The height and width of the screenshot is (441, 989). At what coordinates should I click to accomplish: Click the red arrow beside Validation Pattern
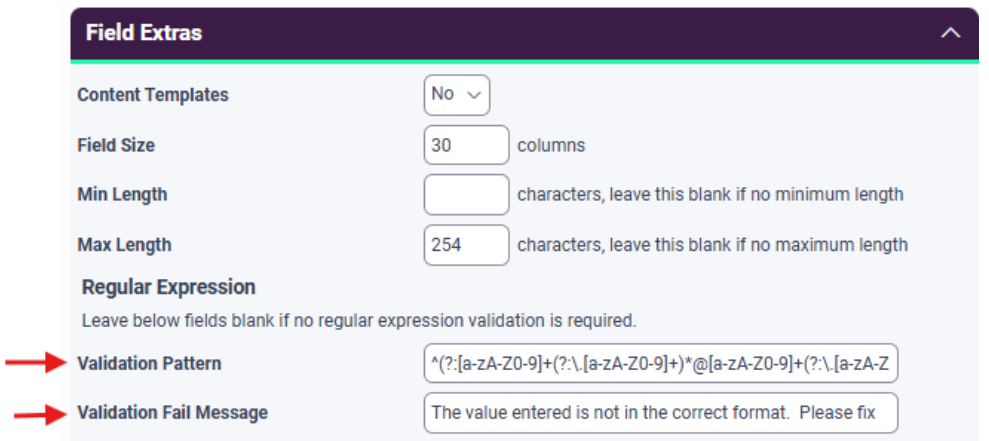click(36, 364)
